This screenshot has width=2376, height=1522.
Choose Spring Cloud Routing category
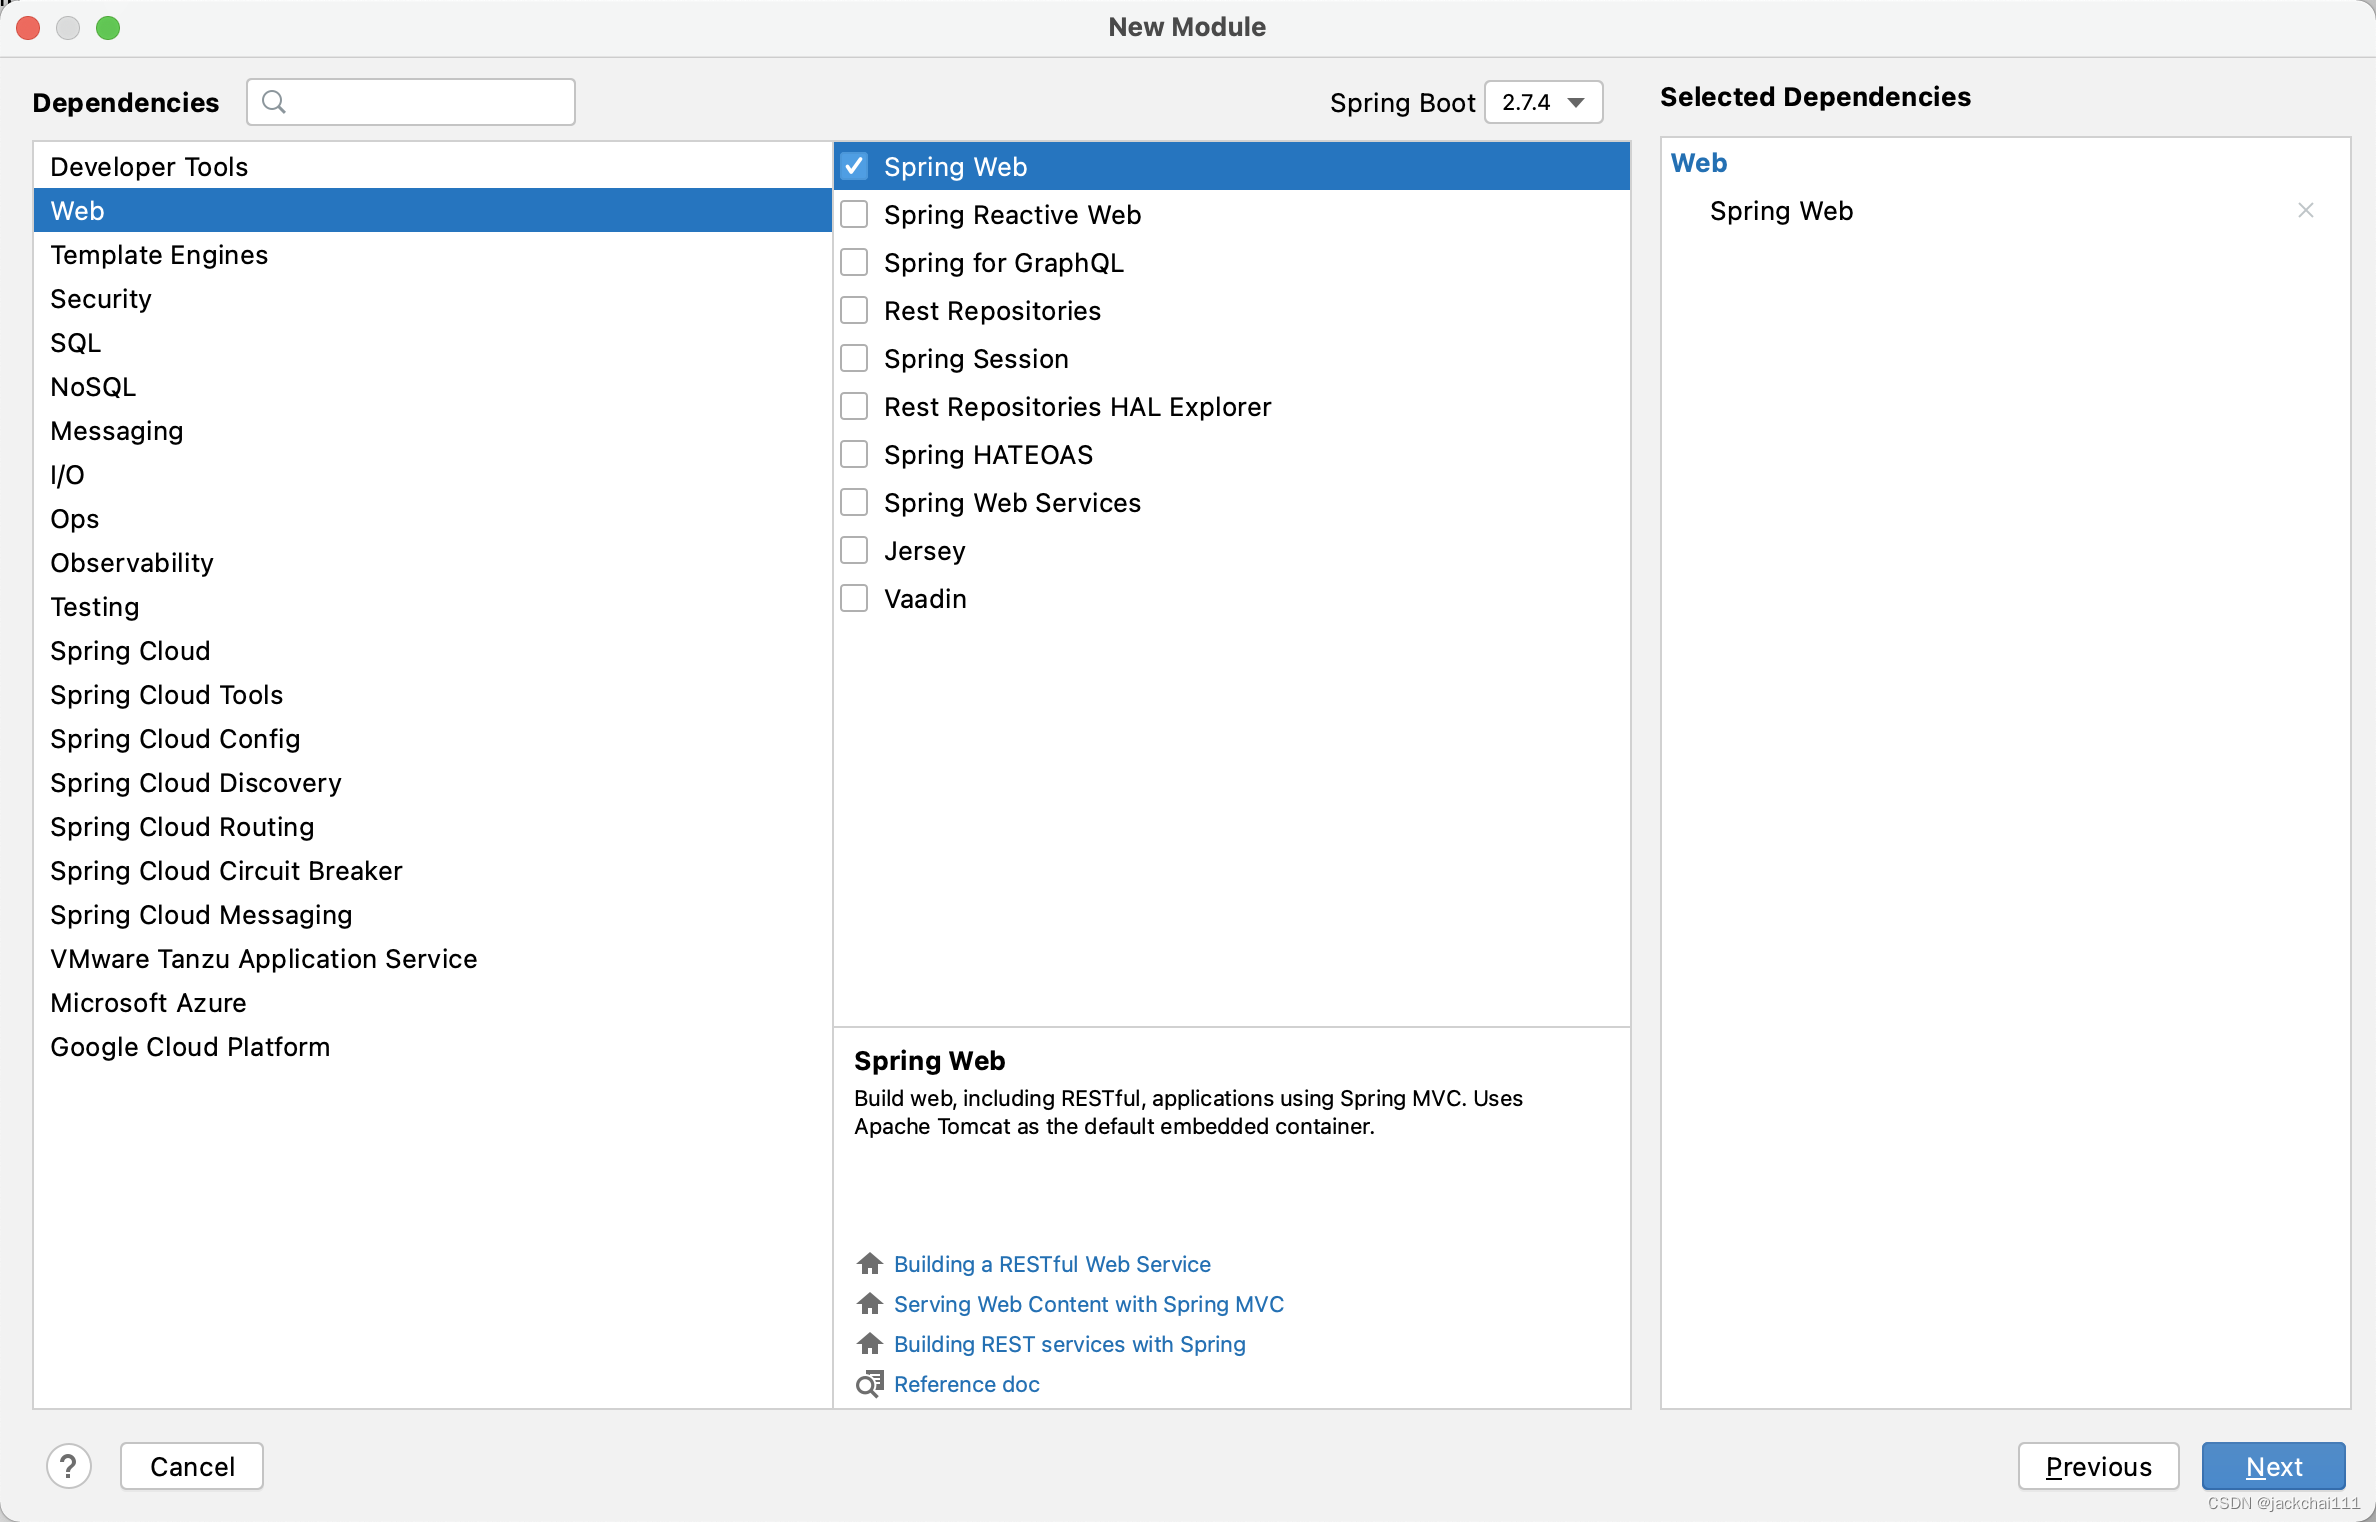click(x=432, y=826)
